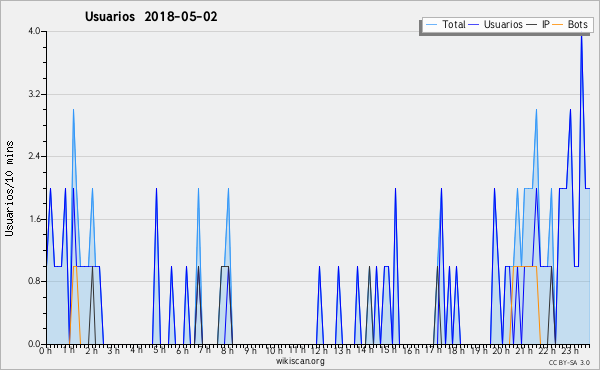Click the 23 h label on x-axis
The width and height of the screenshot is (600, 370).
pyautogui.click(x=570, y=351)
